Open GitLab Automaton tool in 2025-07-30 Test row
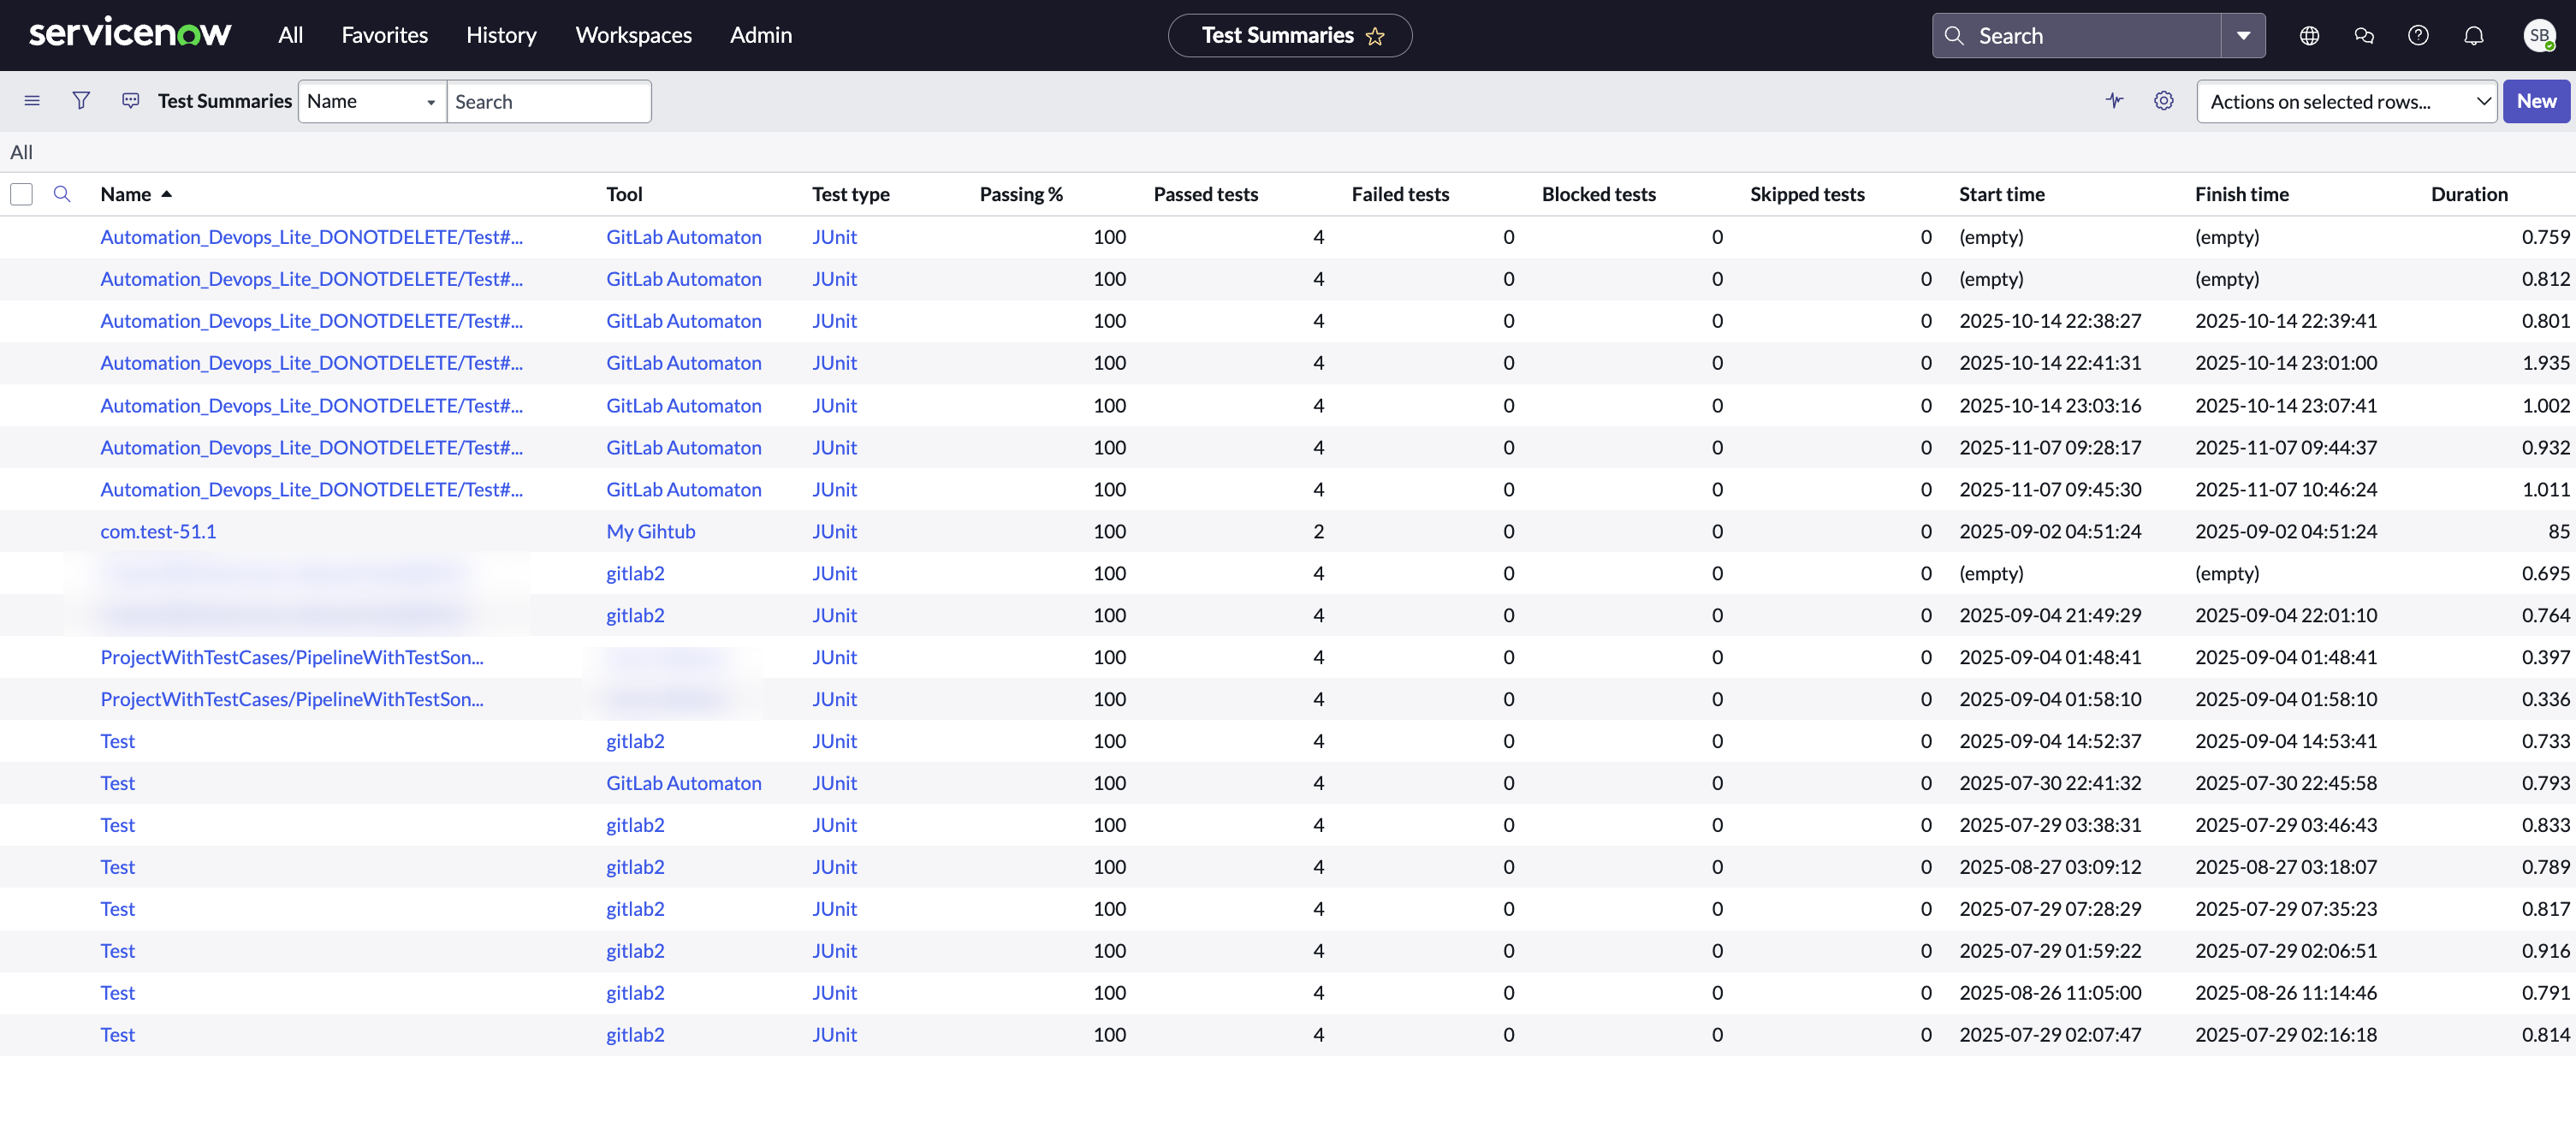 [x=683, y=783]
